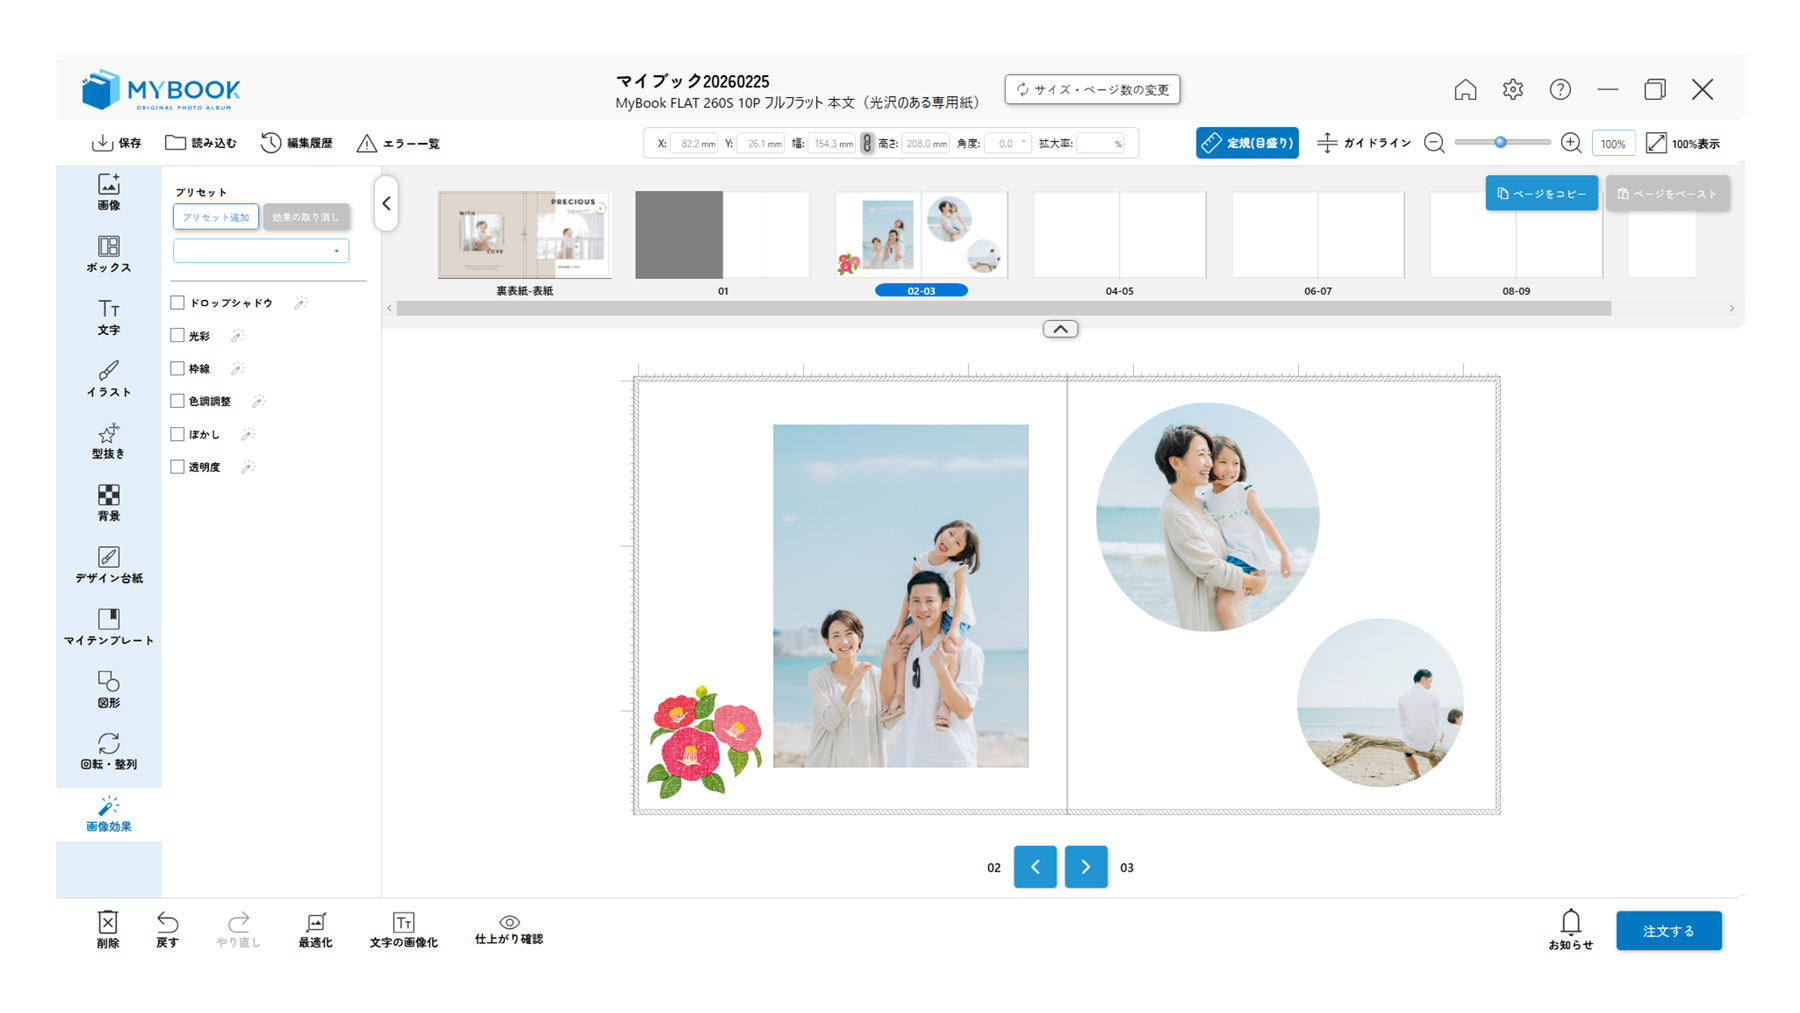The height and width of the screenshot is (1013, 1800).
Task: Collapse the page thumbnail strip
Action: tap(1060, 329)
